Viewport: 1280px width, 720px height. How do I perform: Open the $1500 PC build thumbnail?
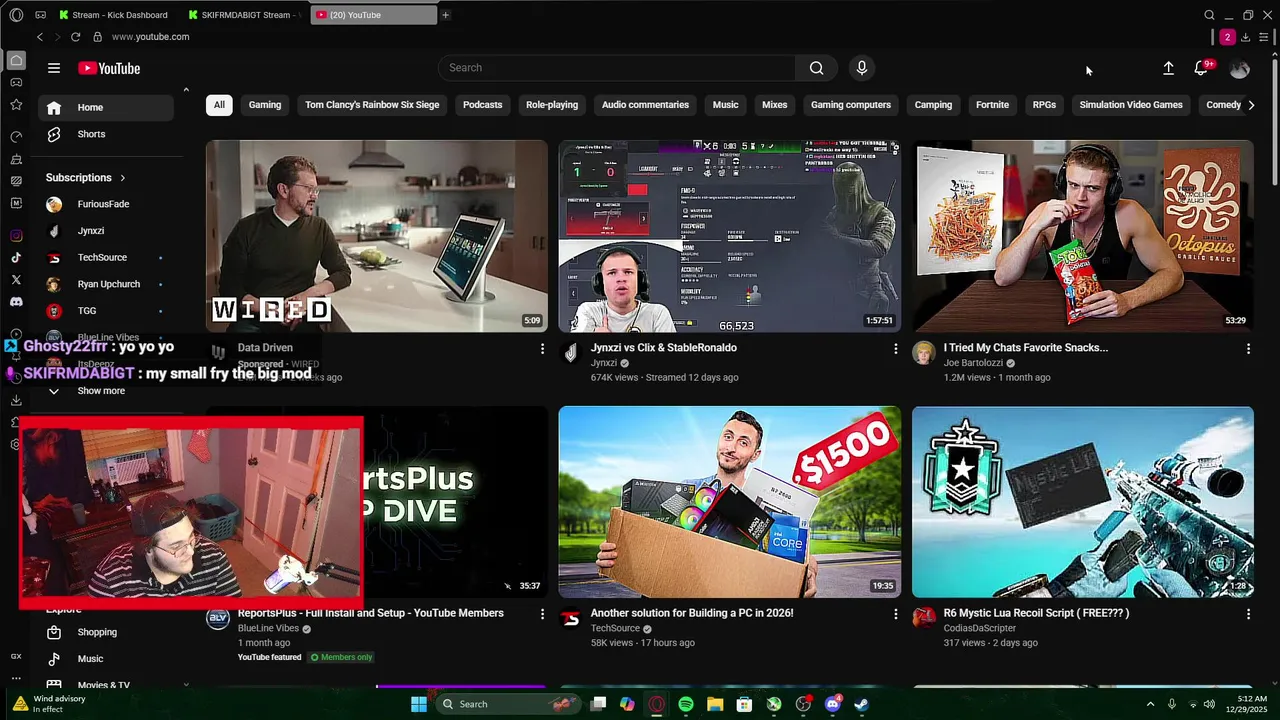[730, 502]
